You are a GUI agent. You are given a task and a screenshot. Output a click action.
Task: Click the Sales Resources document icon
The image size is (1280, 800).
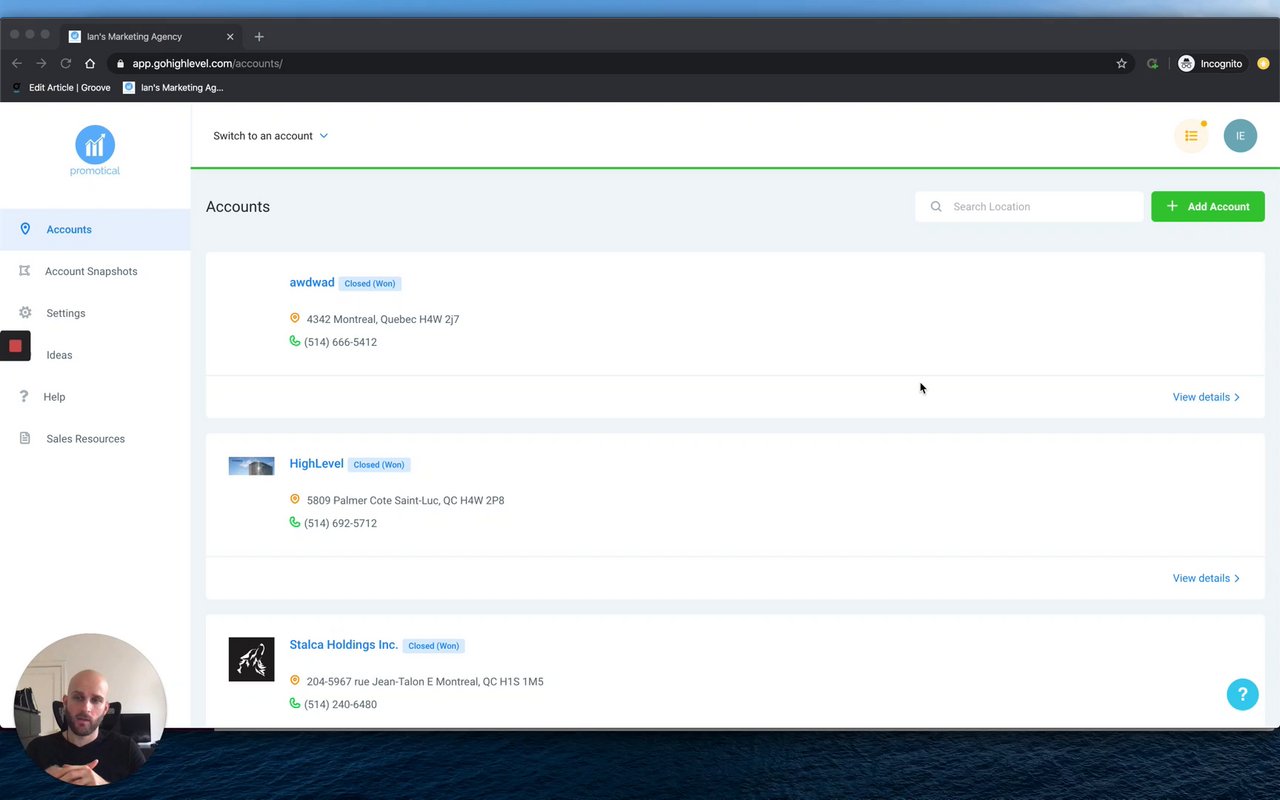(25, 439)
